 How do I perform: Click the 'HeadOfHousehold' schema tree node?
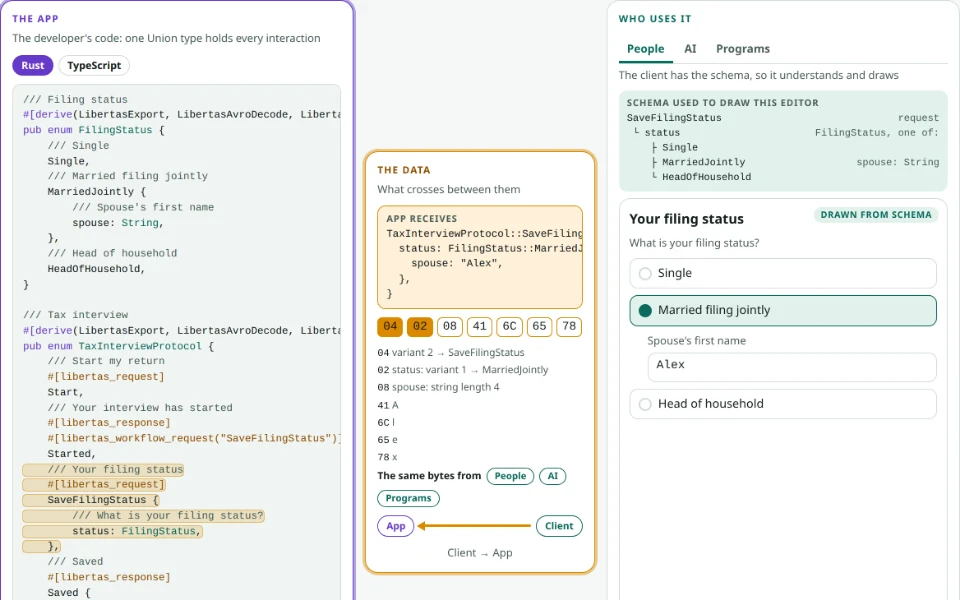click(707, 176)
